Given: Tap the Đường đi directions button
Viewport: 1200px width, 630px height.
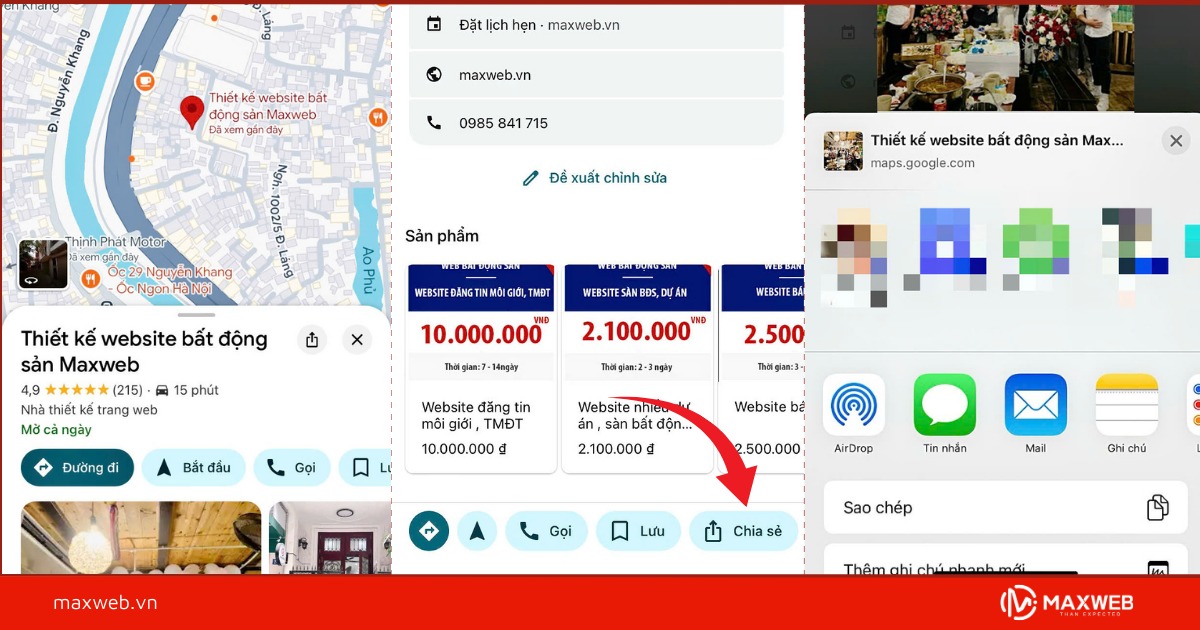Looking at the screenshot, I should pos(77,467).
